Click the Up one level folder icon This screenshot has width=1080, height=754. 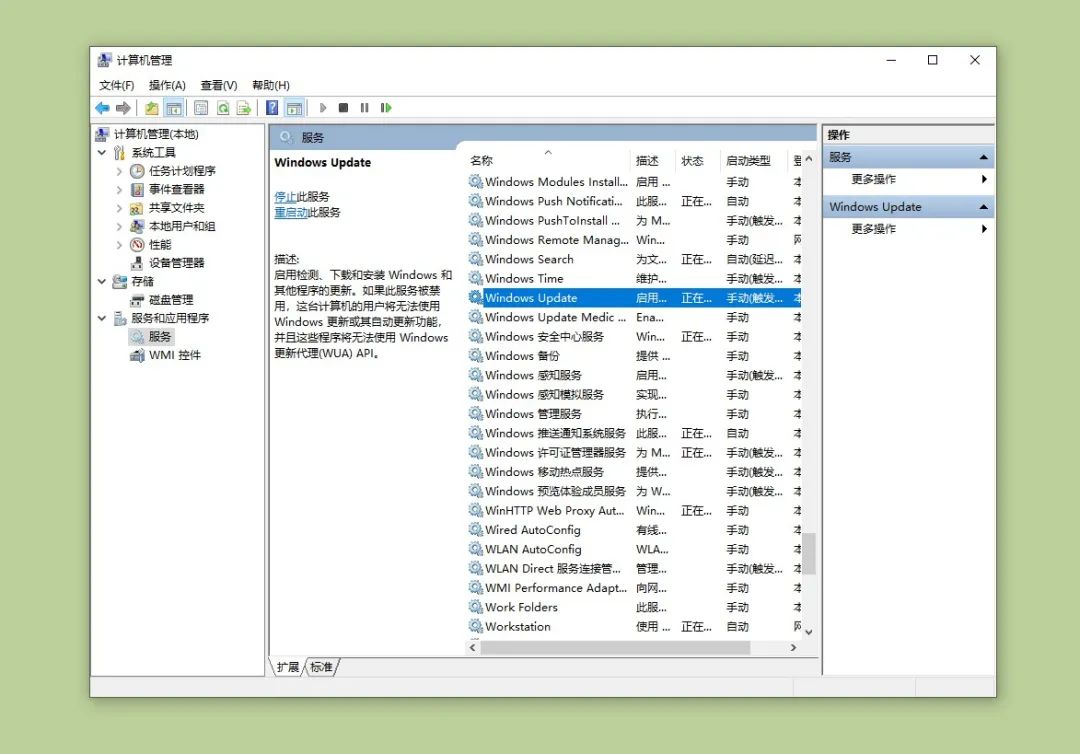click(152, 107)
